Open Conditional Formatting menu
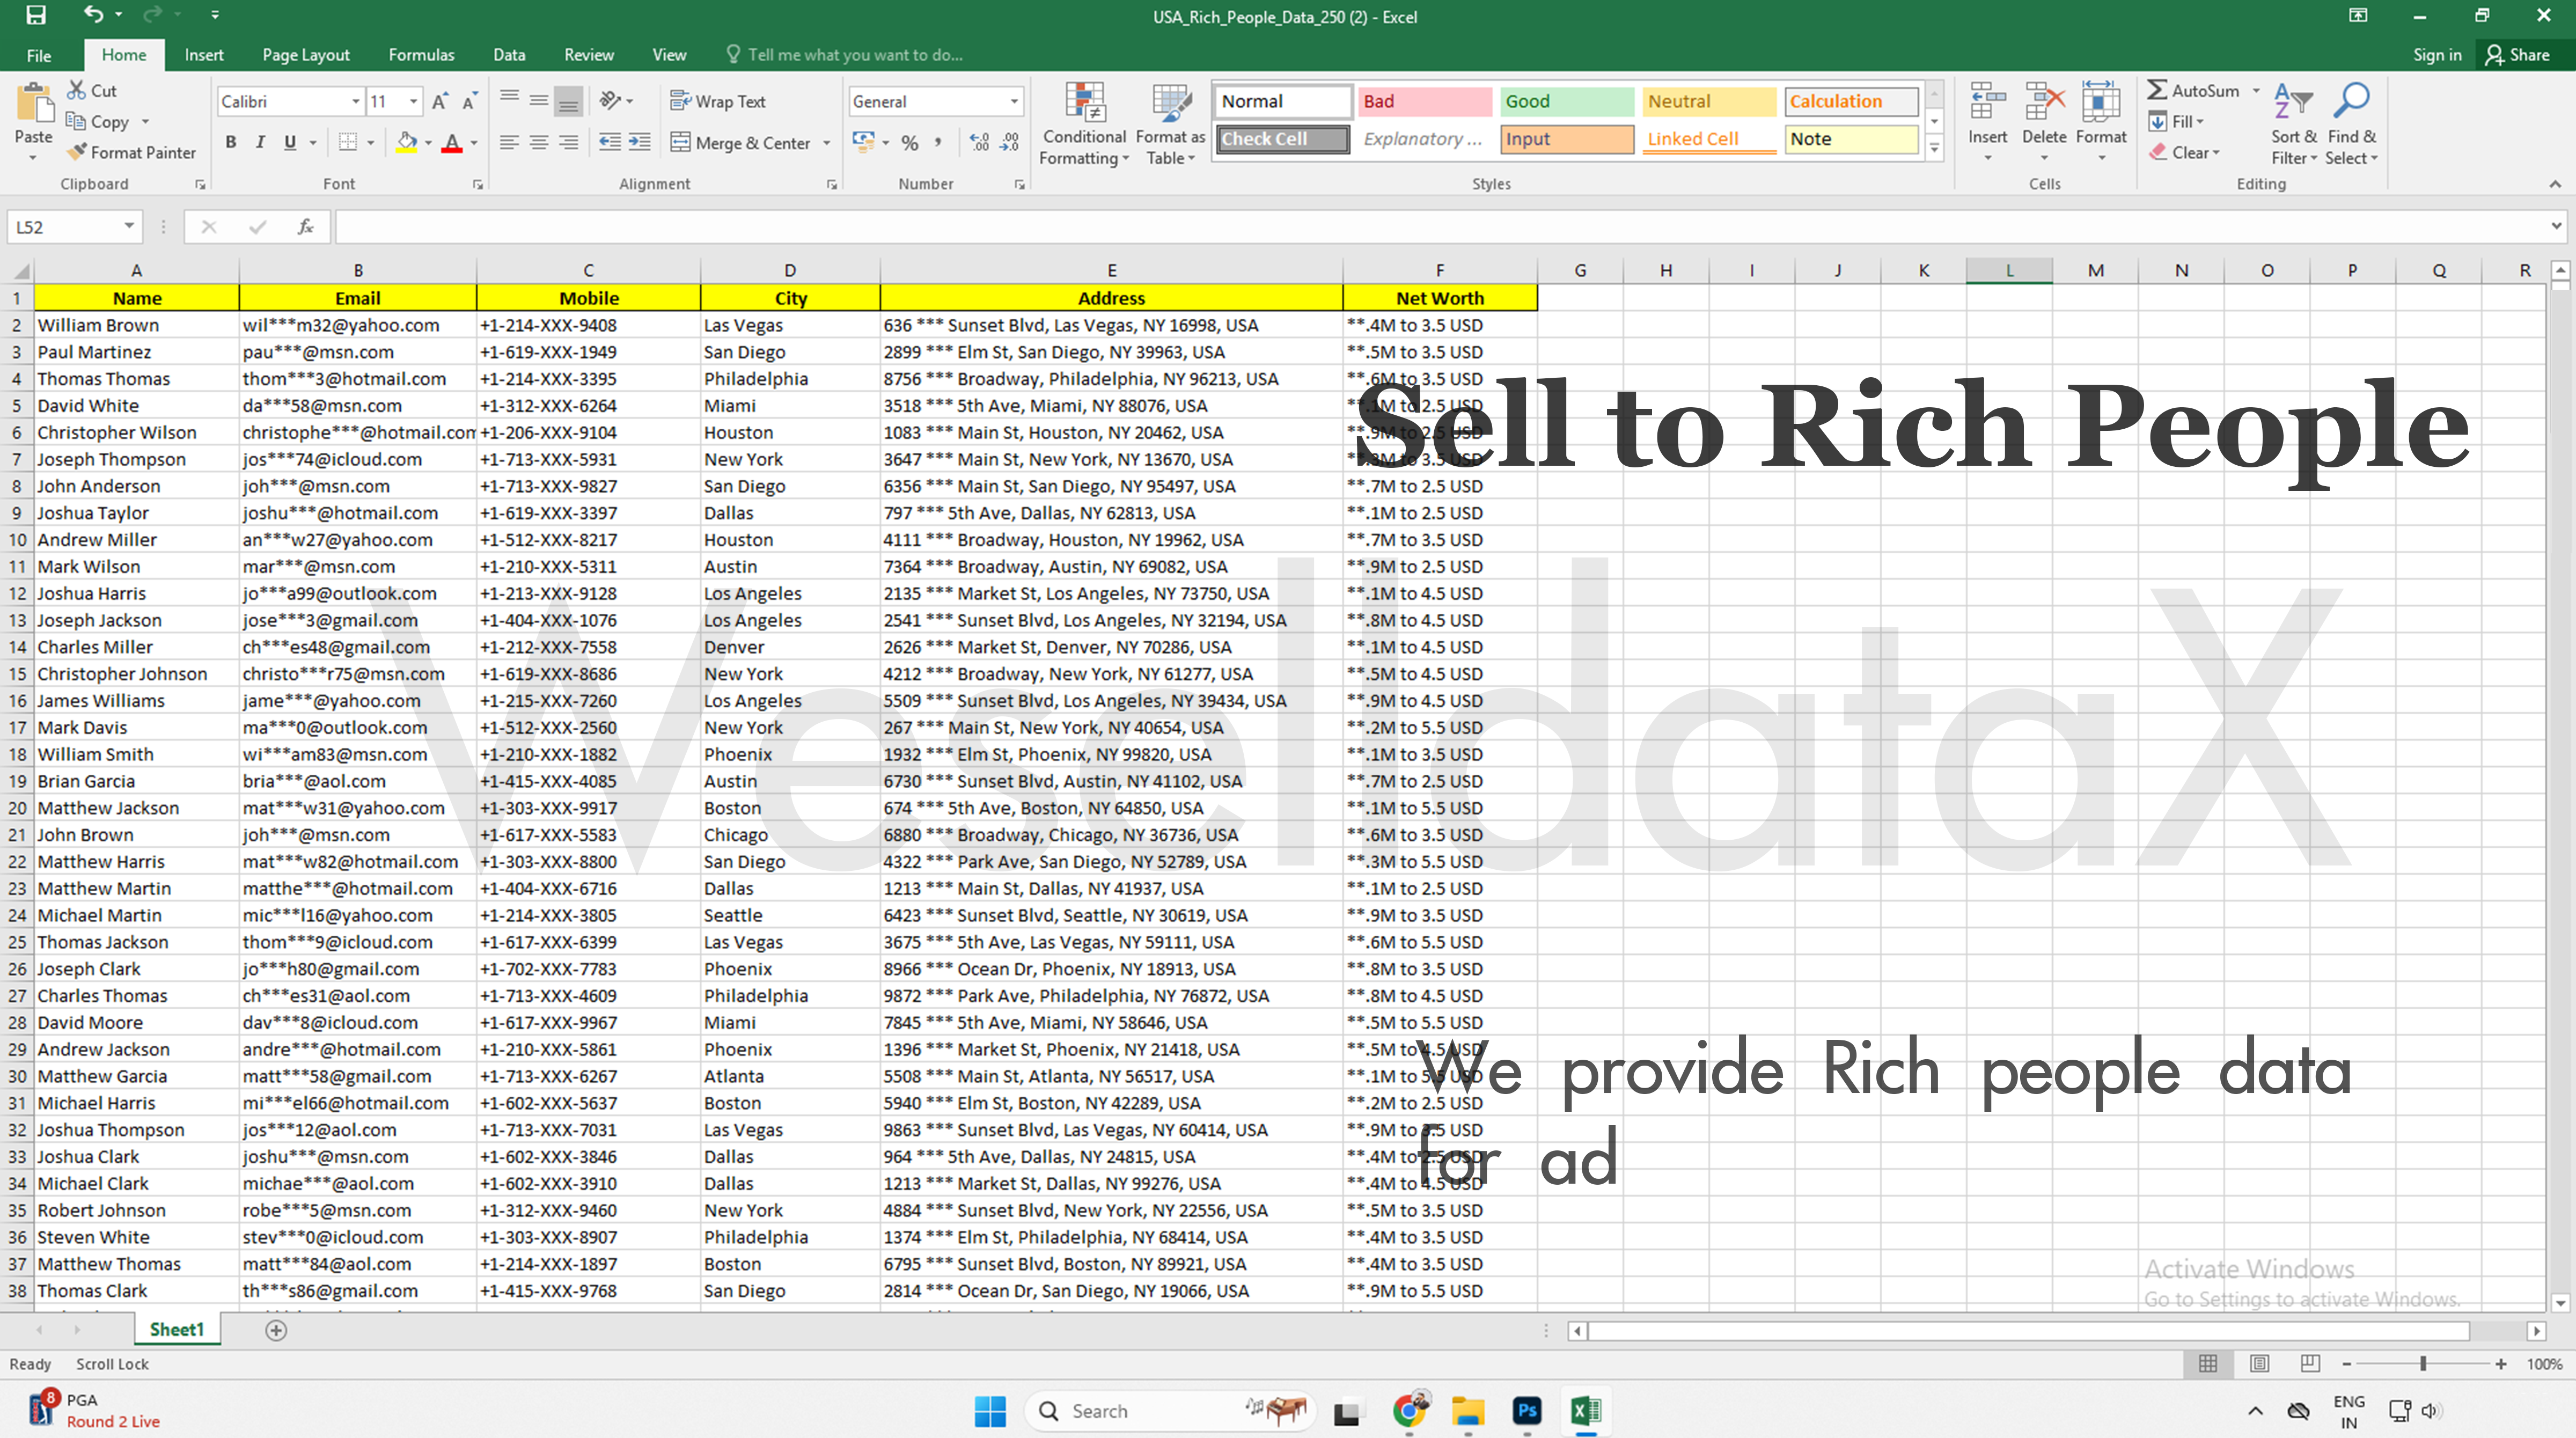This screenshot has width=2576, height=1438. click(1084, 123)
